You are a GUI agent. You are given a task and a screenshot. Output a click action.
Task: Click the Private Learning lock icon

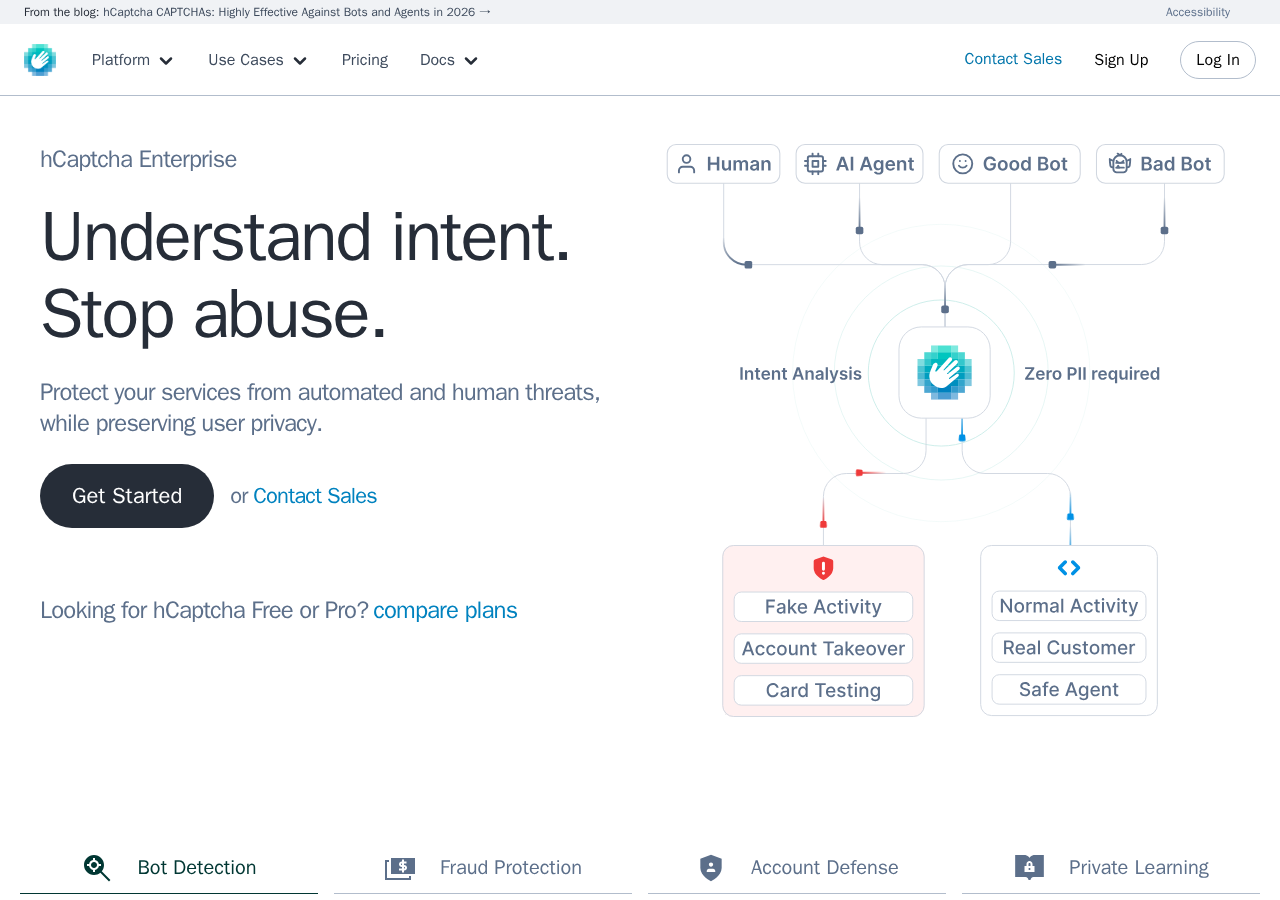pyautogui.click(x=1029, y=867)
